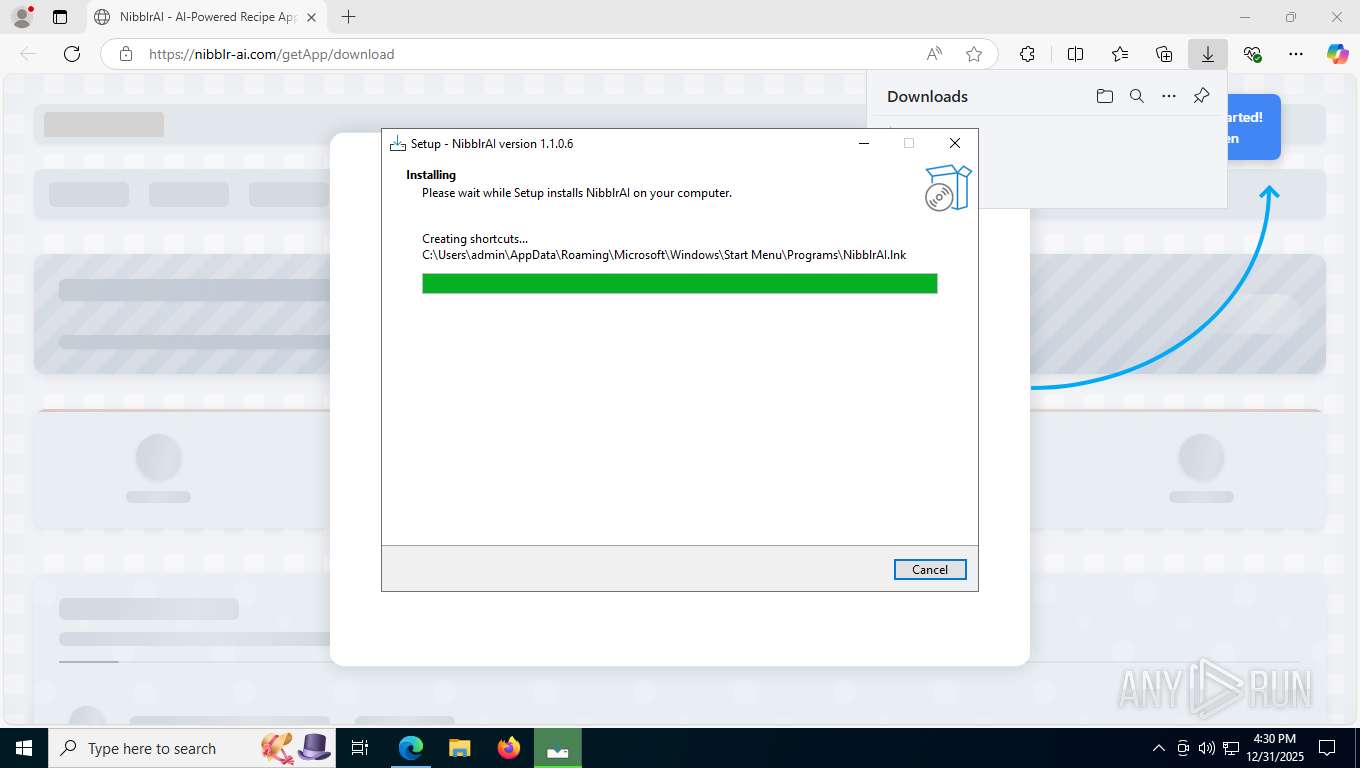Click the browser profile avatar icon
This screenshot has height=768, width=1360.
click(21, 17)
